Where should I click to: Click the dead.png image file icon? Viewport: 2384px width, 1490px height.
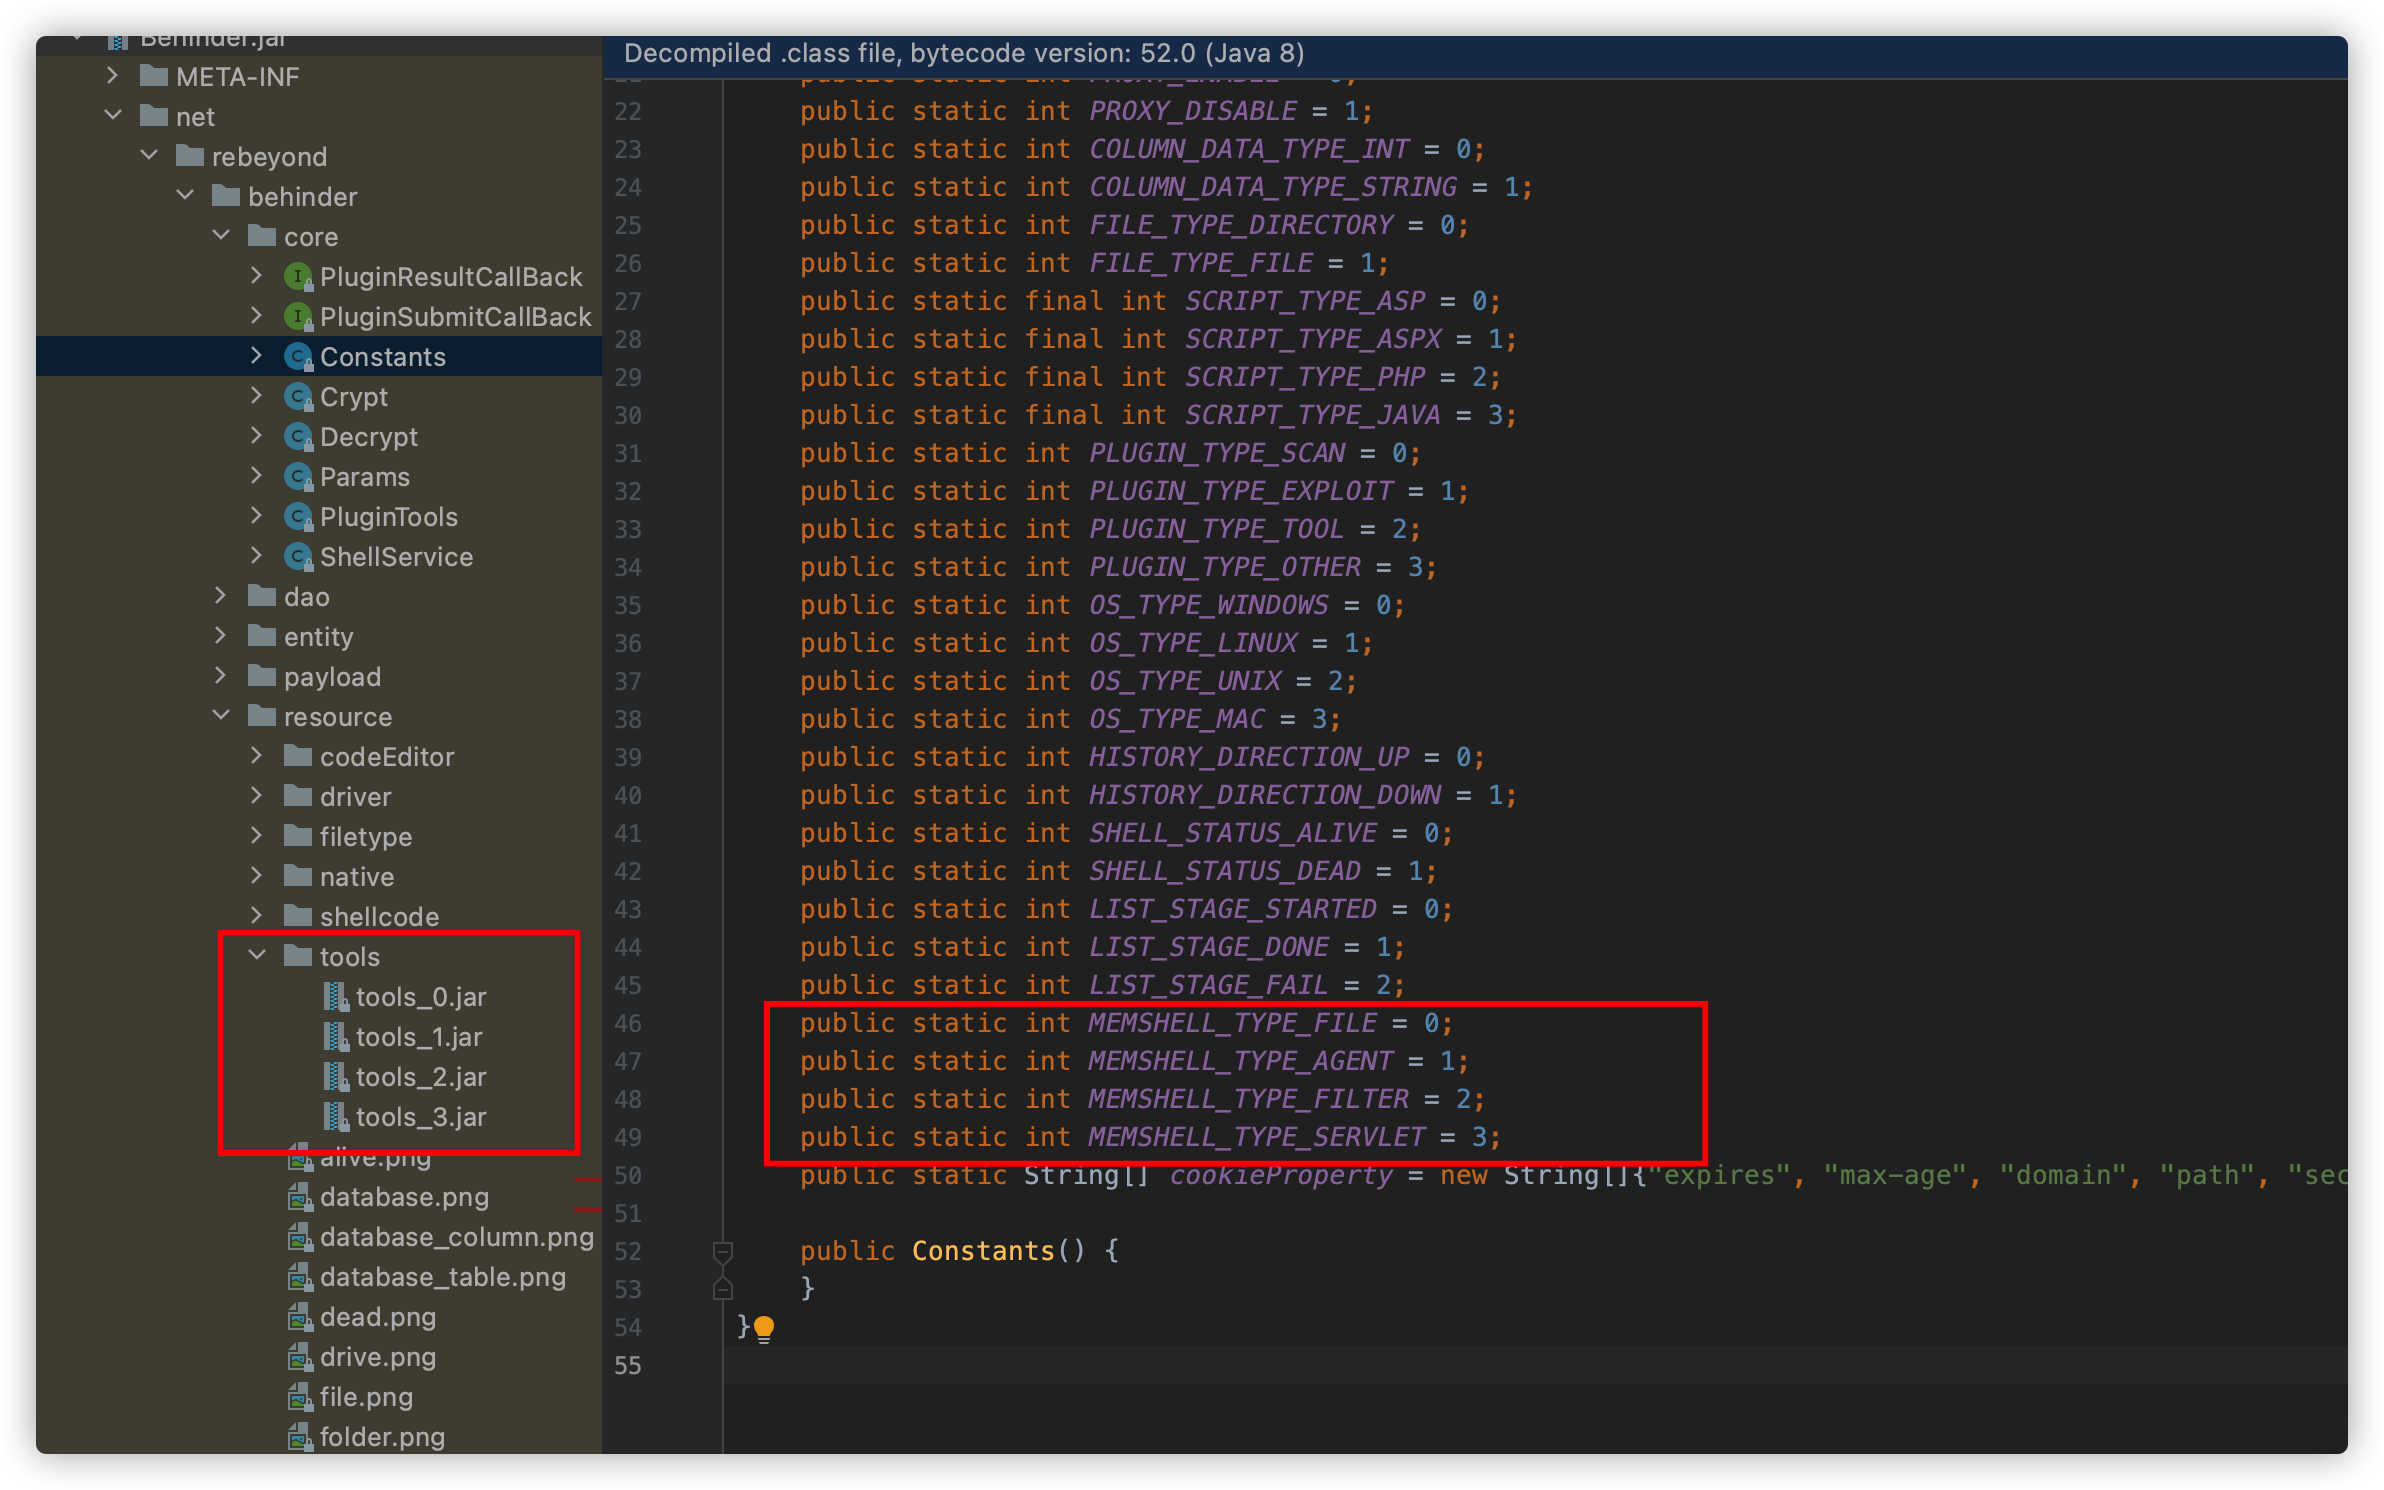point(299,1317)
